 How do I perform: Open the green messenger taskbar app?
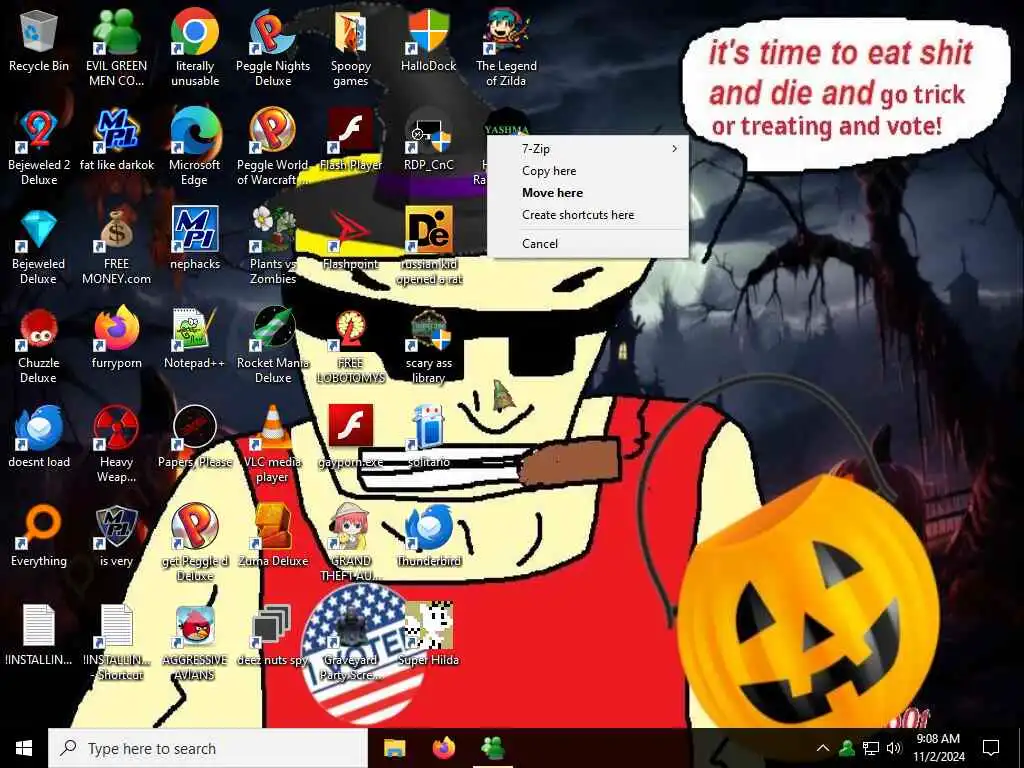[493, 748]
